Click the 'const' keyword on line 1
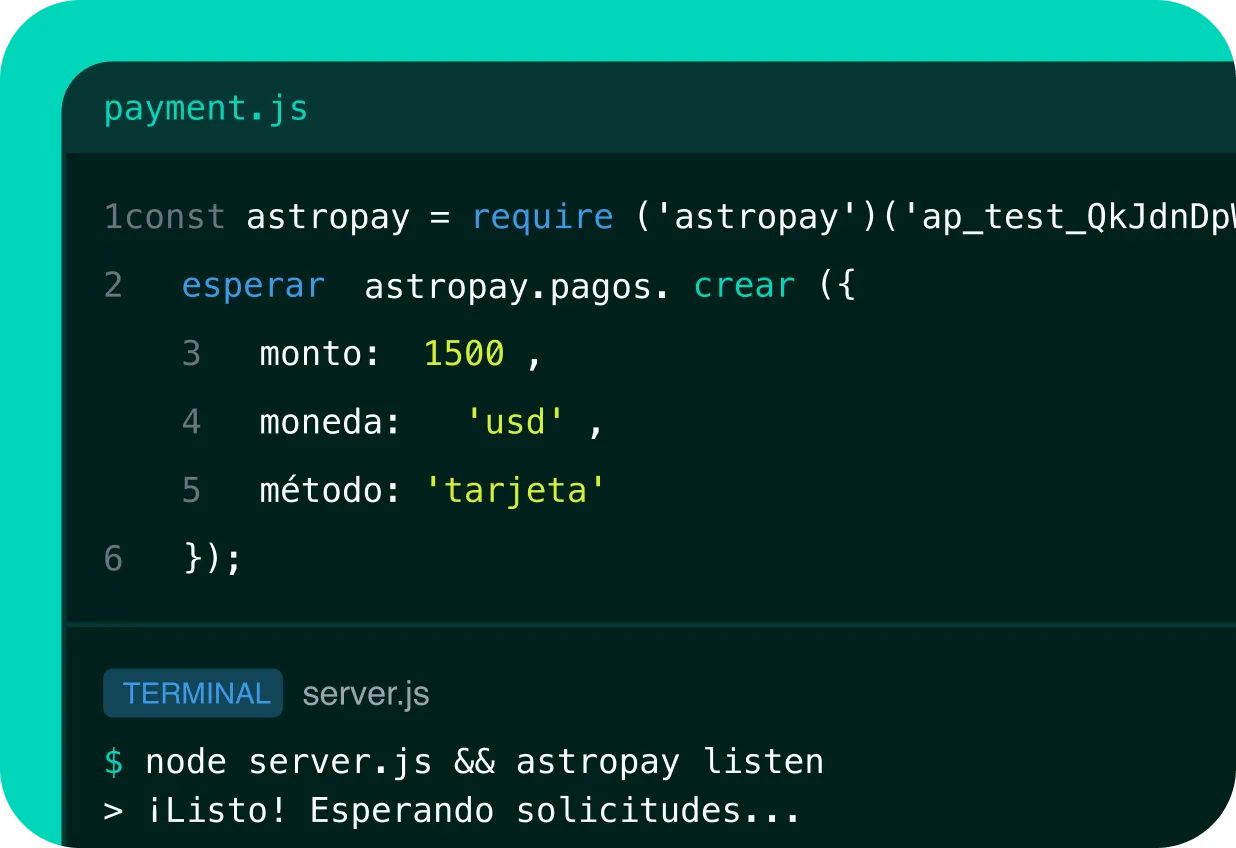The height and width of the screenshot is (848, 1236). tap(176, 217)
